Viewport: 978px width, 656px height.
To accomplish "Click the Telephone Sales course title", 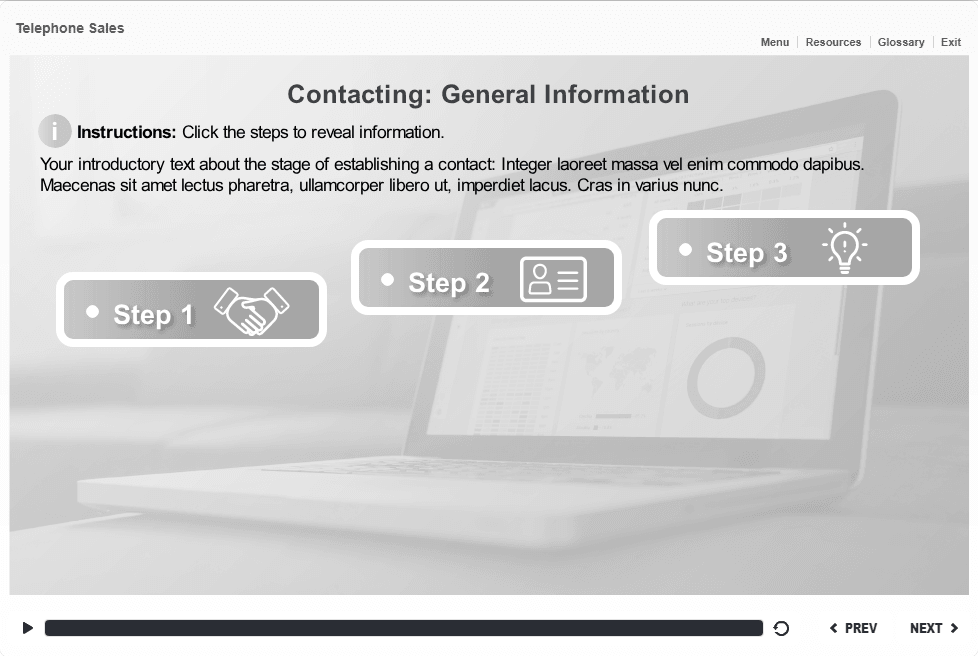I will [70, 28].
